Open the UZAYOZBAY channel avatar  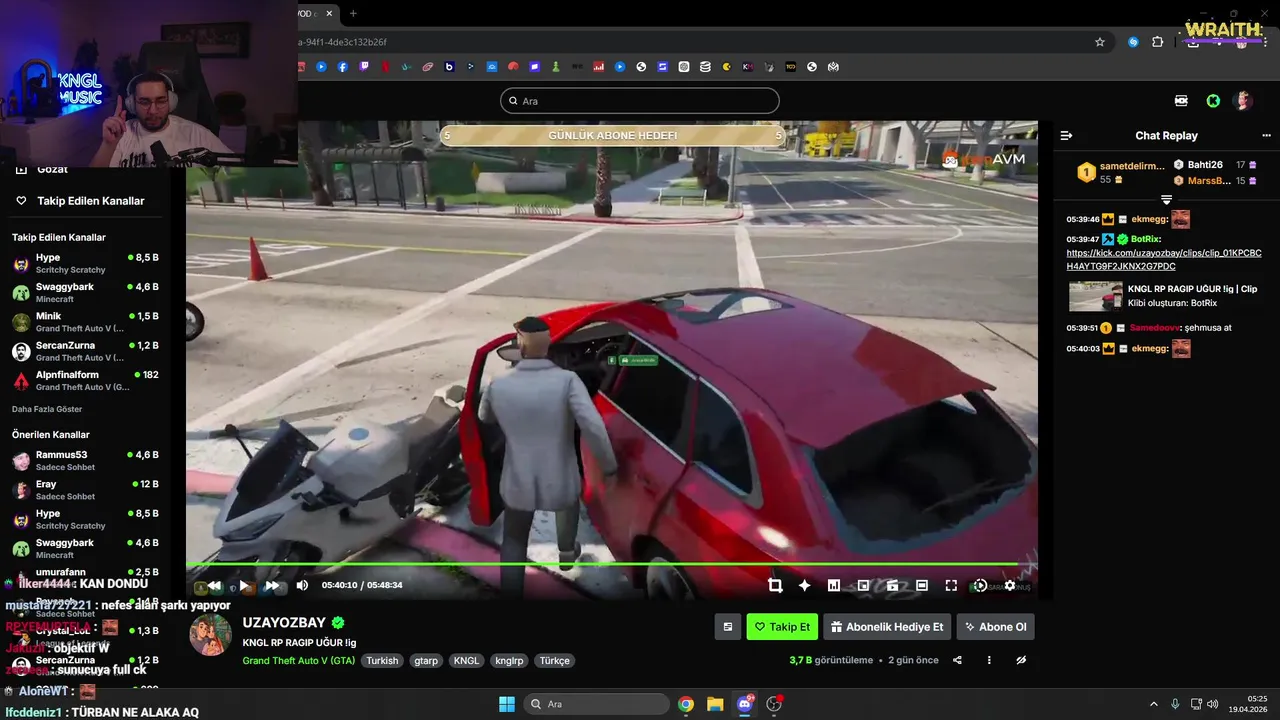click(211, 635)
